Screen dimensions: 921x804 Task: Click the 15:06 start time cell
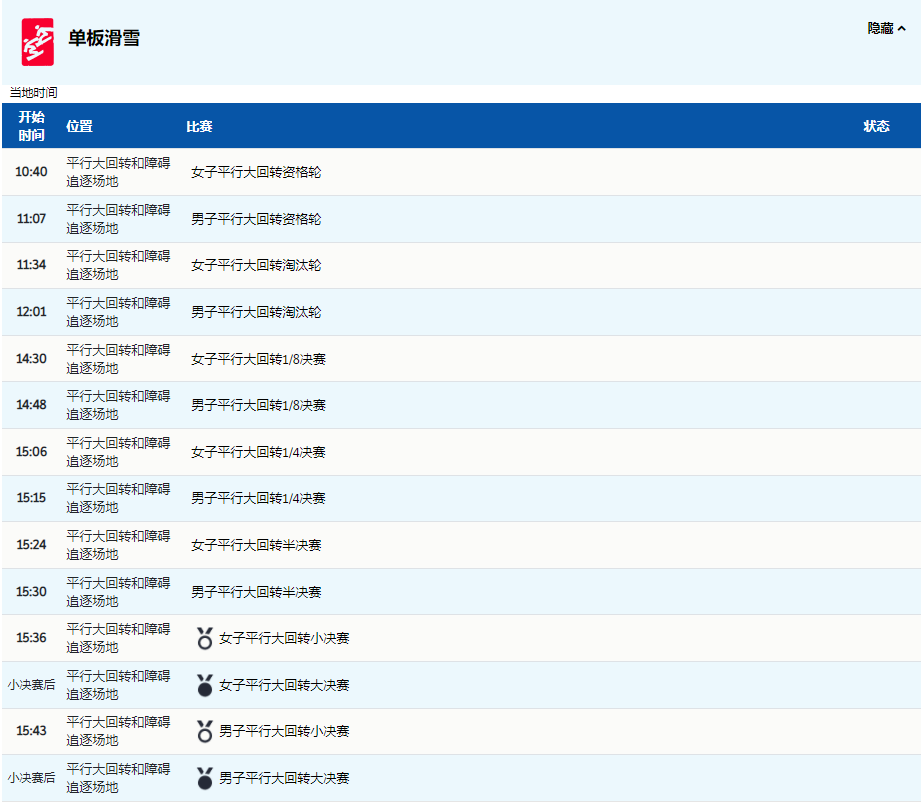(x=31, y=452)
